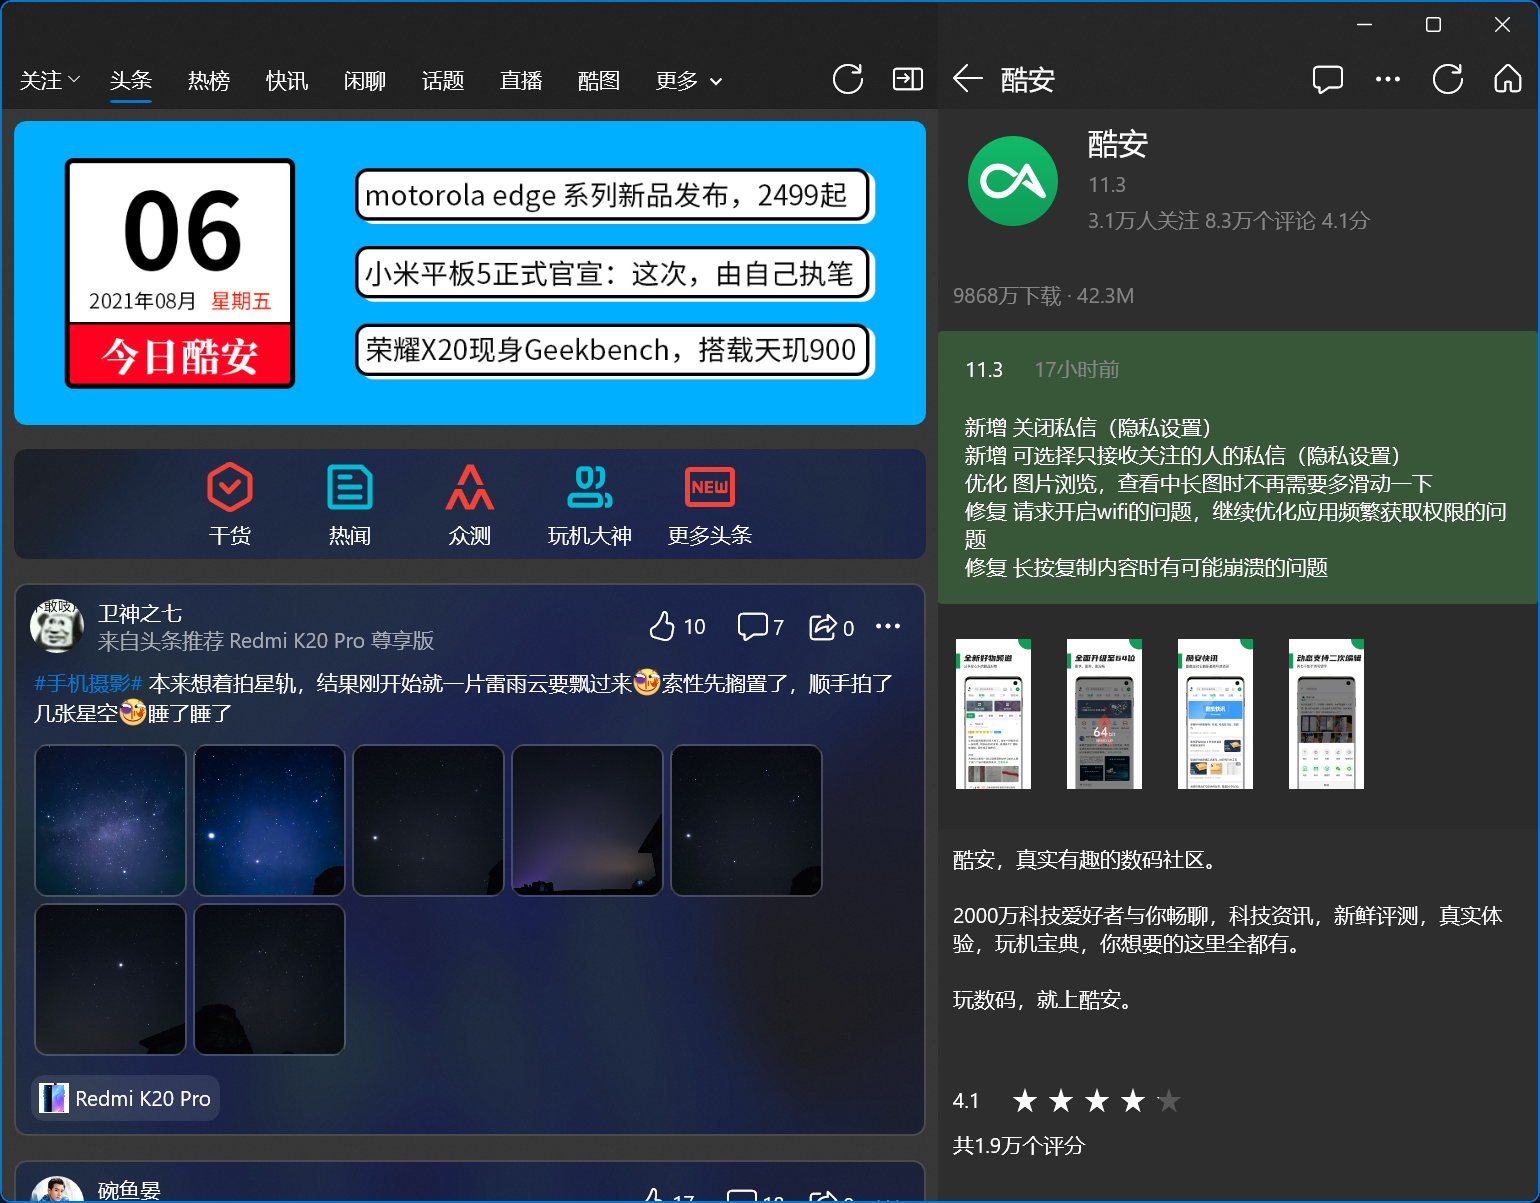Viewport: 1540px width, 1203px height.
Task: Refresh the 酷安 app detail pane
Action: pos(1448,79)
